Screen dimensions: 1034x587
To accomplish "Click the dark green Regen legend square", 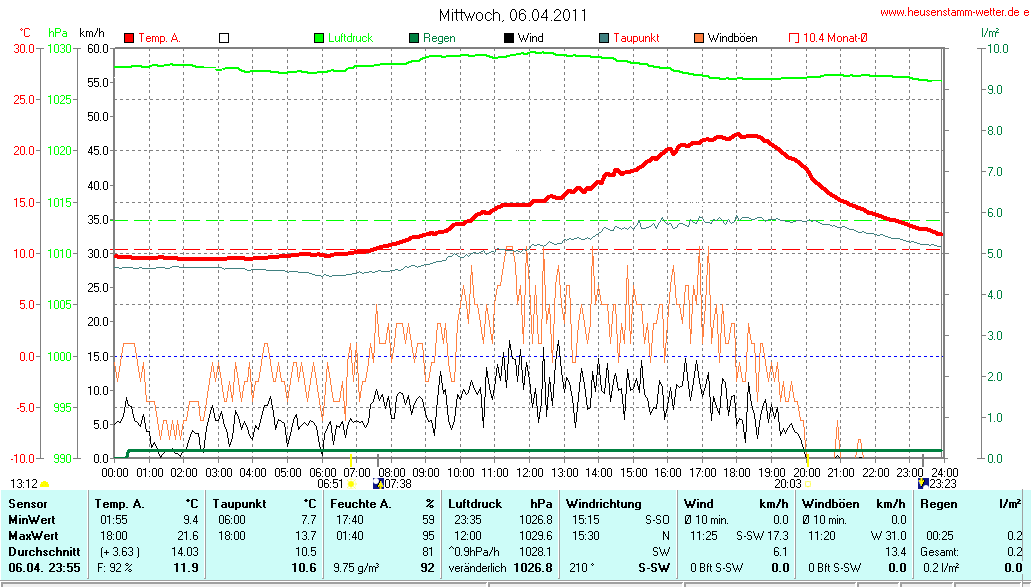I will pos(414,38).
